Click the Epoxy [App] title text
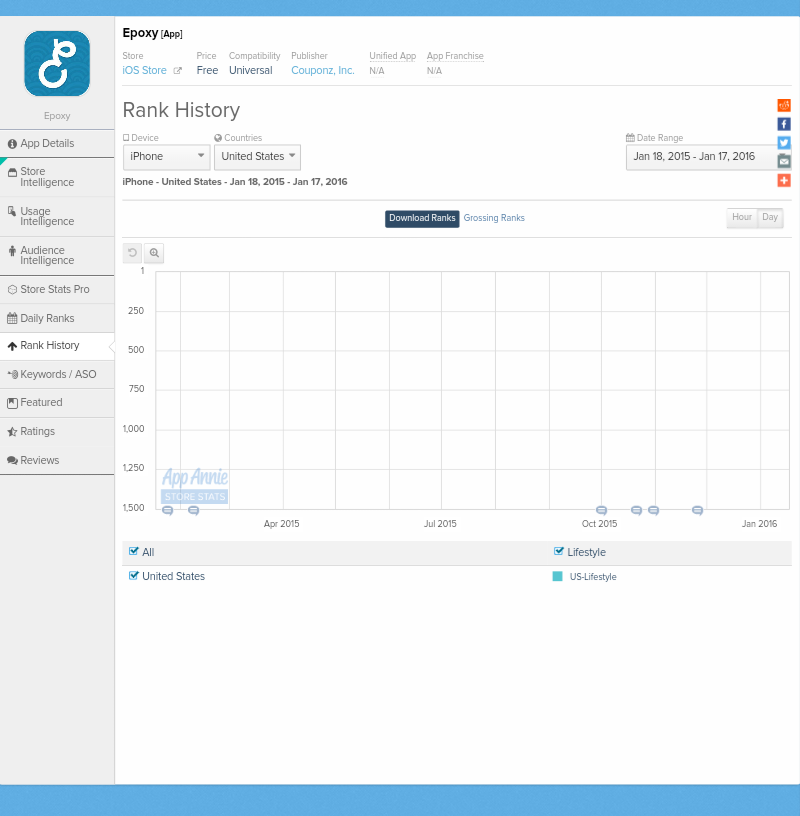This screenshot has height=816, width=800. pos(153,33)
